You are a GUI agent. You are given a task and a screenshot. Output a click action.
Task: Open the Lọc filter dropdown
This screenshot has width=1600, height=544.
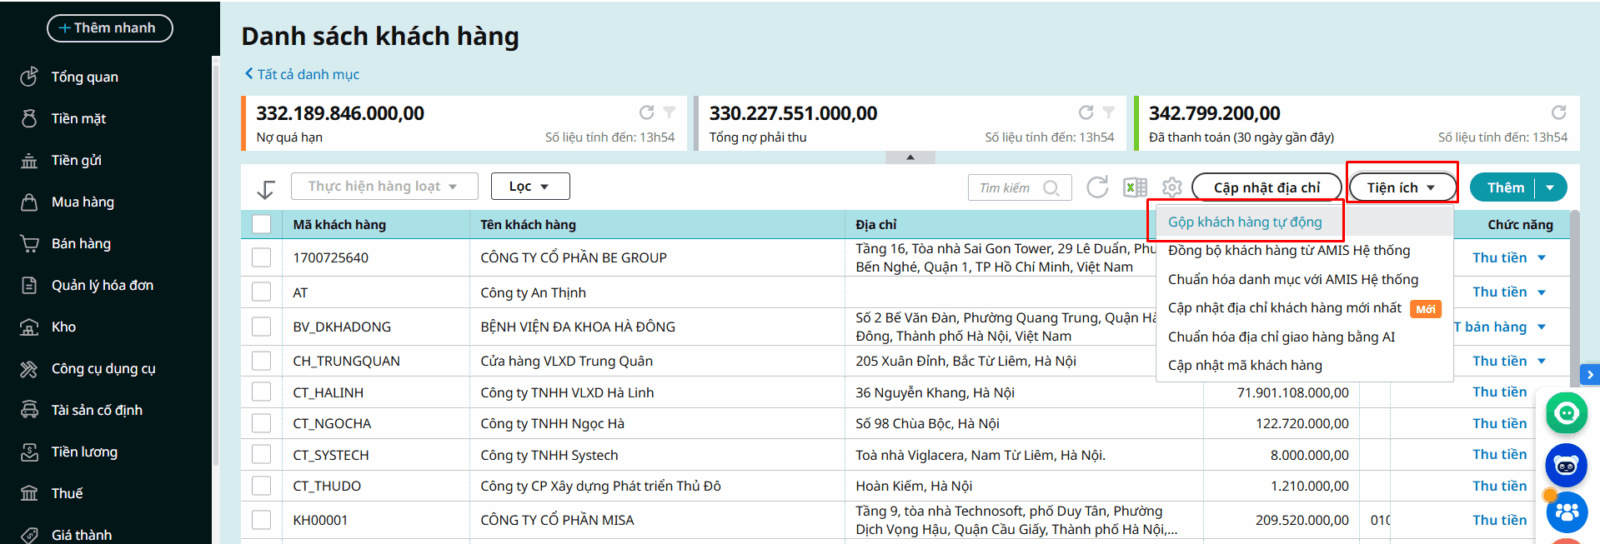point(530,187)
